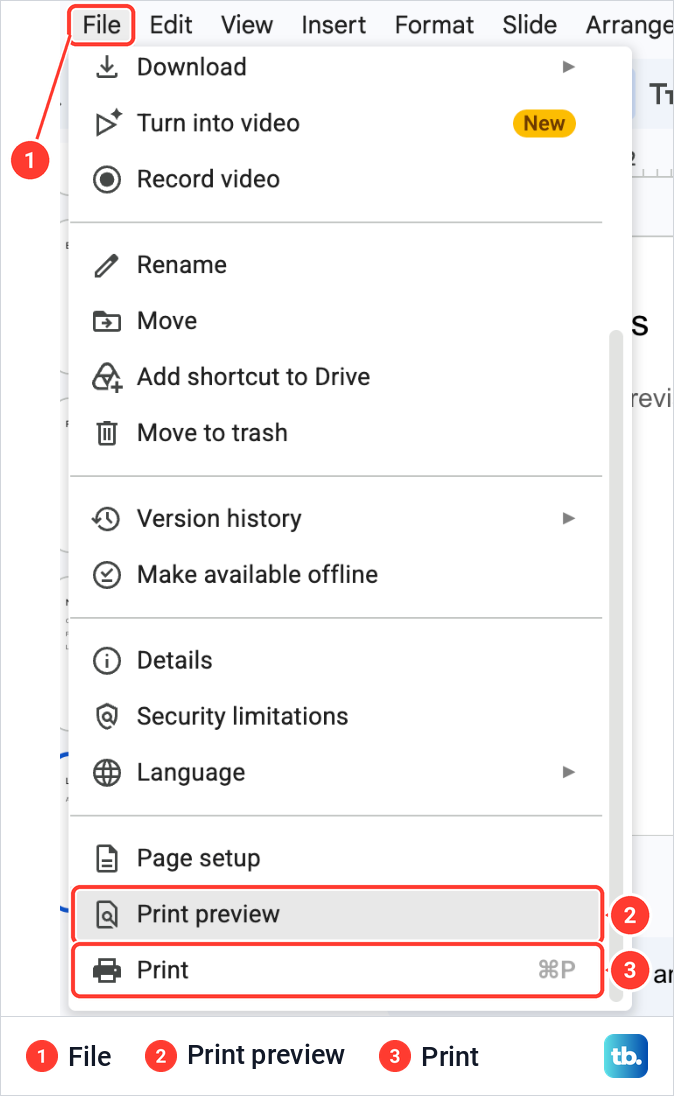Viewport: 674px width, 1096px height.
Task: Select Page setup text
Action: [x=199, y=858]
